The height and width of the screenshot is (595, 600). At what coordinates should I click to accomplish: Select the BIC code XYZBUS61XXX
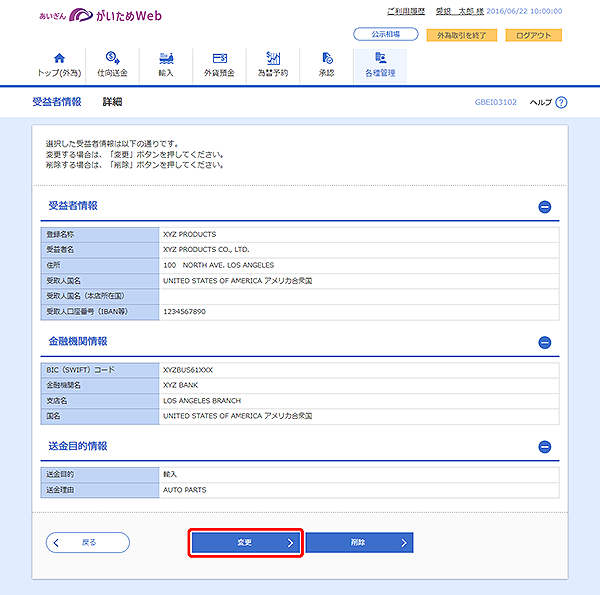pyautogui.click(x=188, y=370)
